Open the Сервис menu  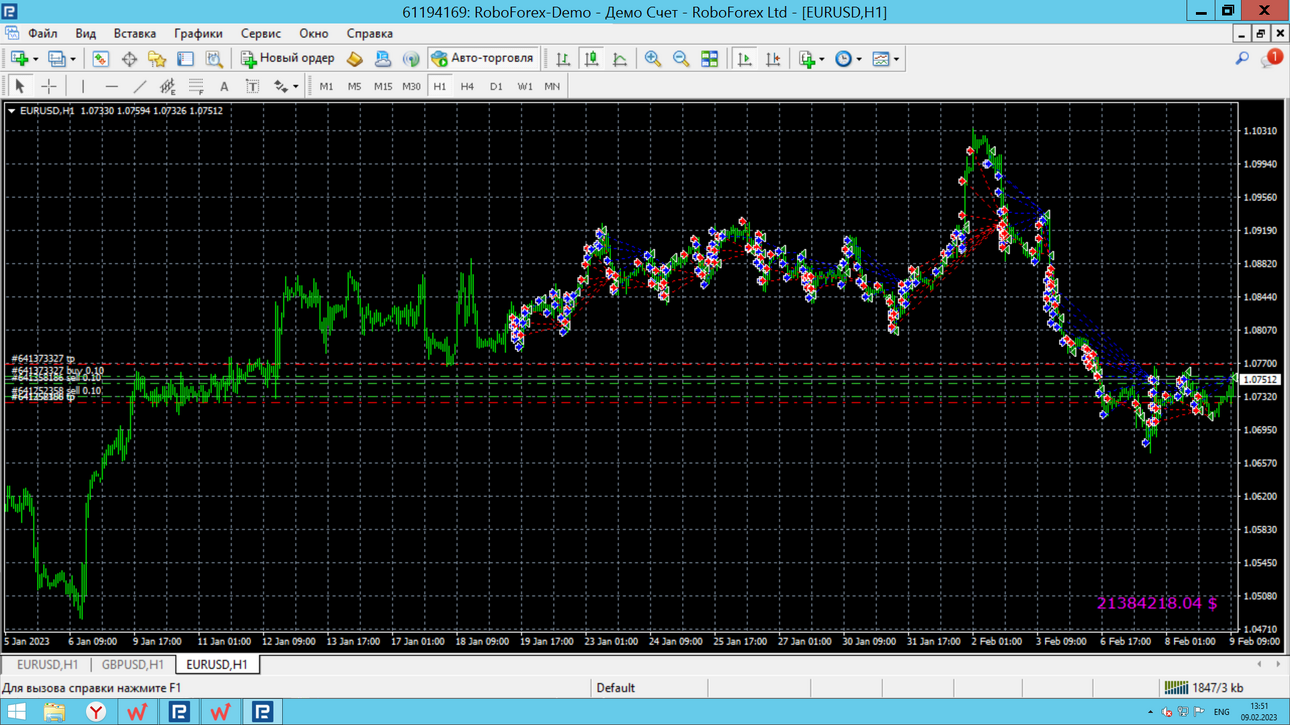pyautogui.click(x=260, y=33)
